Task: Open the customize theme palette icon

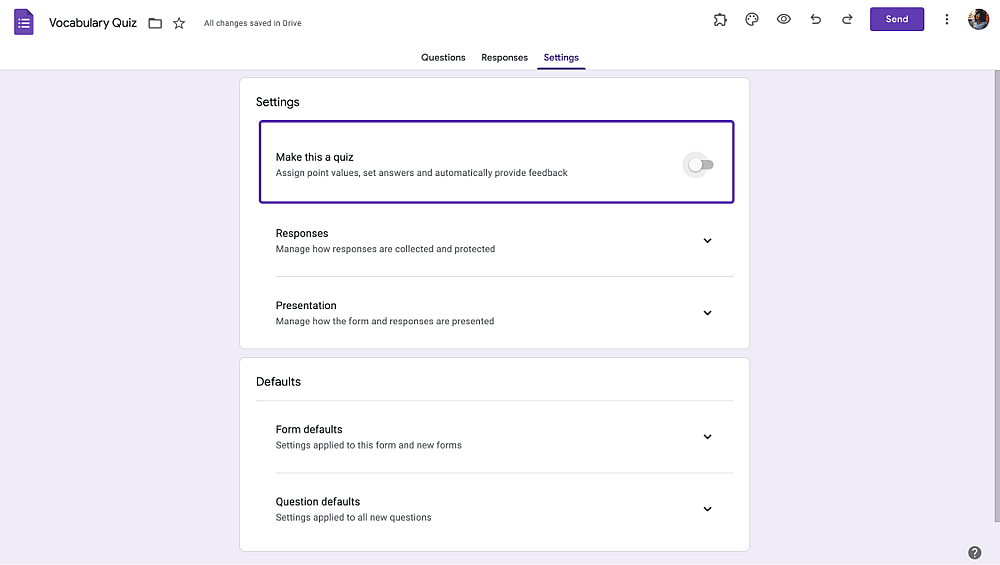Action: click(x=752, y=19)
